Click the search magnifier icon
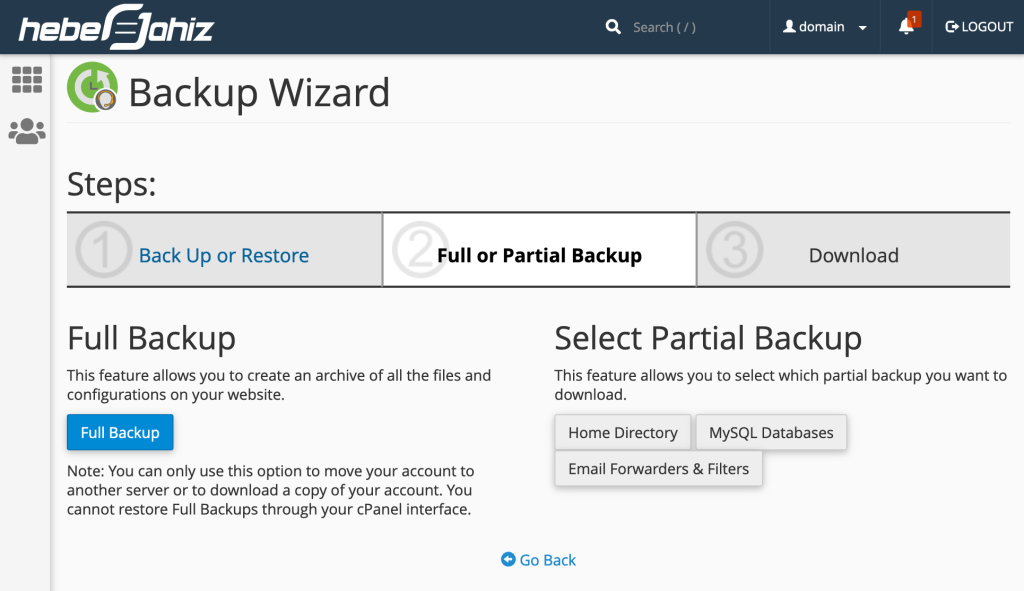Viewport: 1024px width, 591px height. click(613, 27)
